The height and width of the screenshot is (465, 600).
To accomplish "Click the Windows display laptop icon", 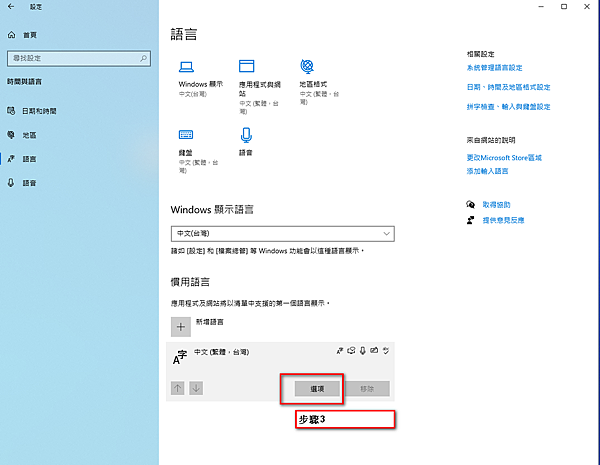I will point(186,67).
